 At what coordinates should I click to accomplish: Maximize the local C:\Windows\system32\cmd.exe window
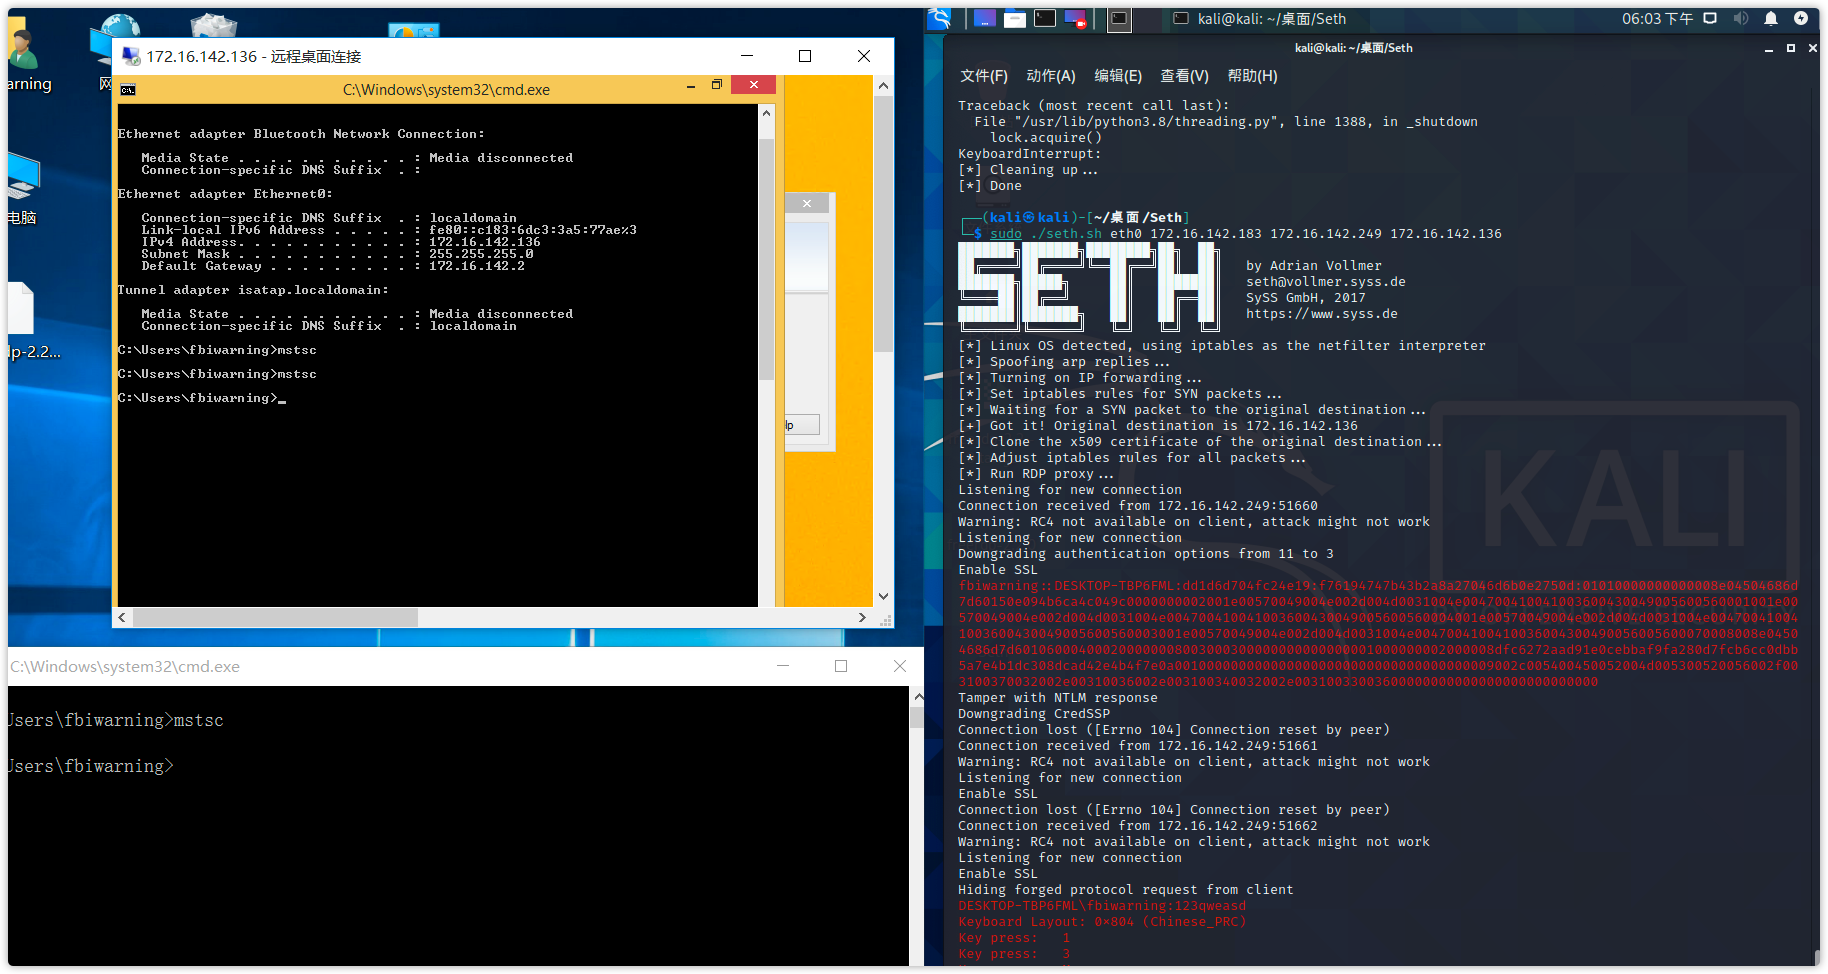(841, 666)
